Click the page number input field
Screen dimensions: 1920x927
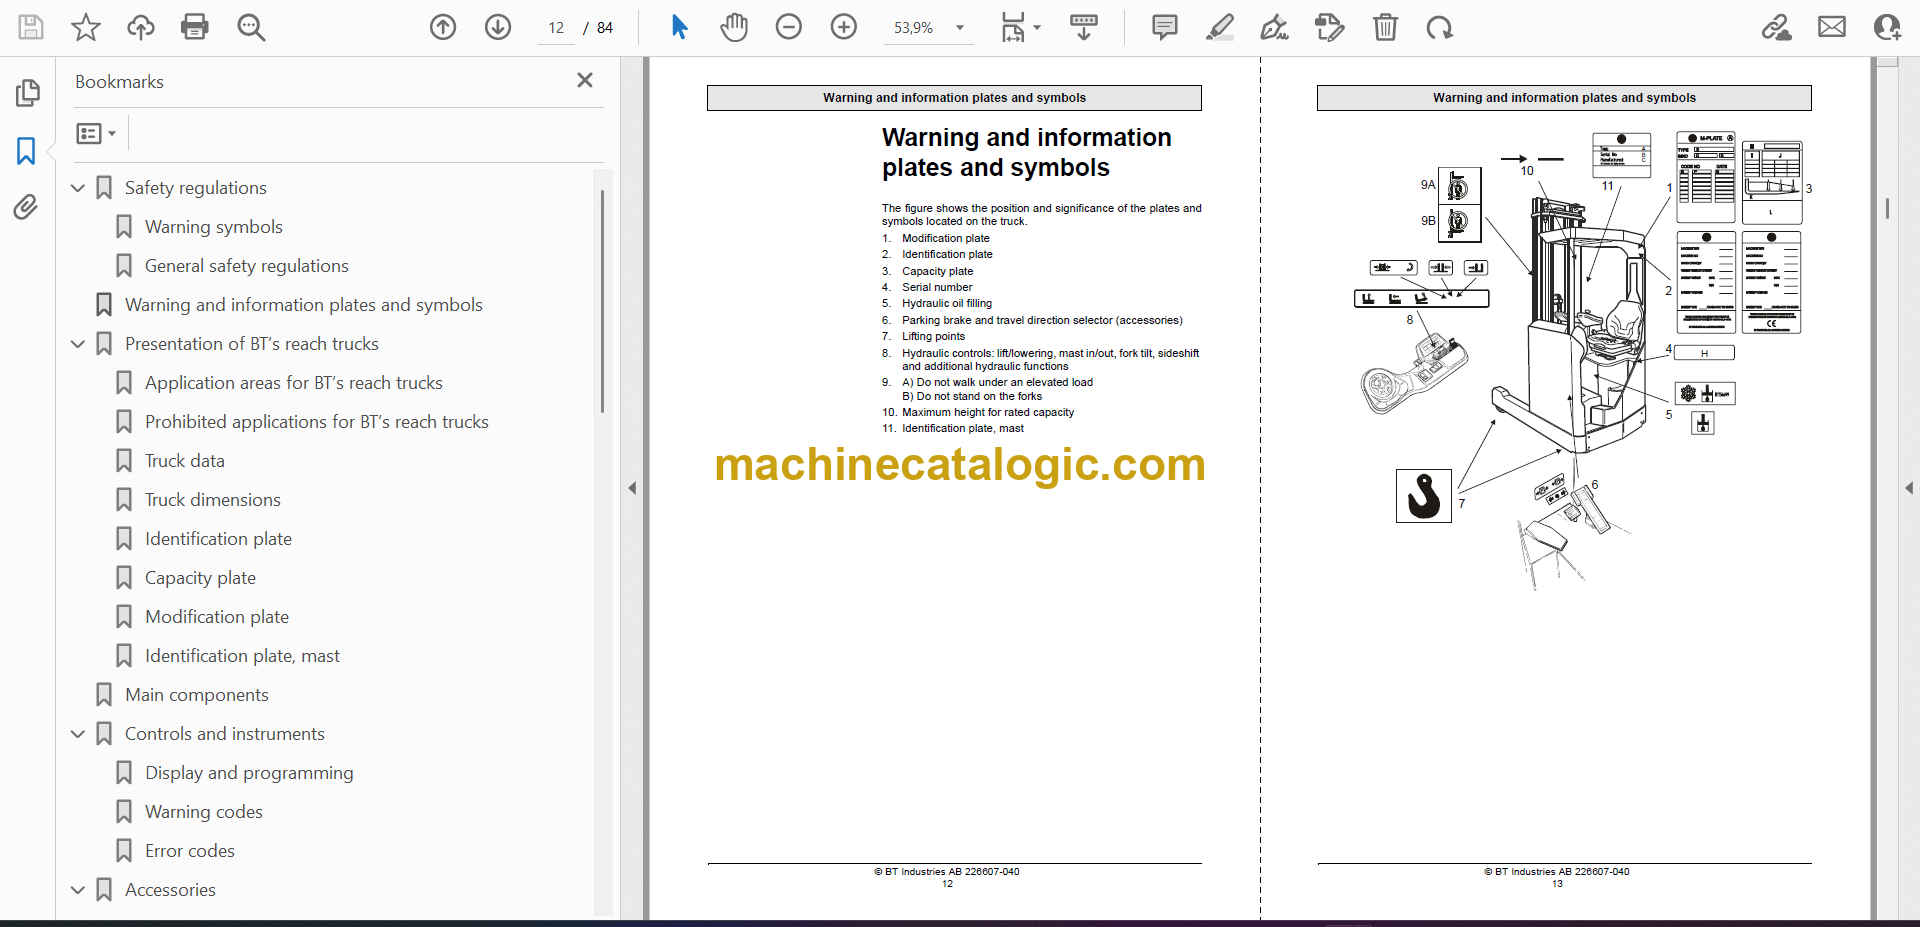pos(556,28)
